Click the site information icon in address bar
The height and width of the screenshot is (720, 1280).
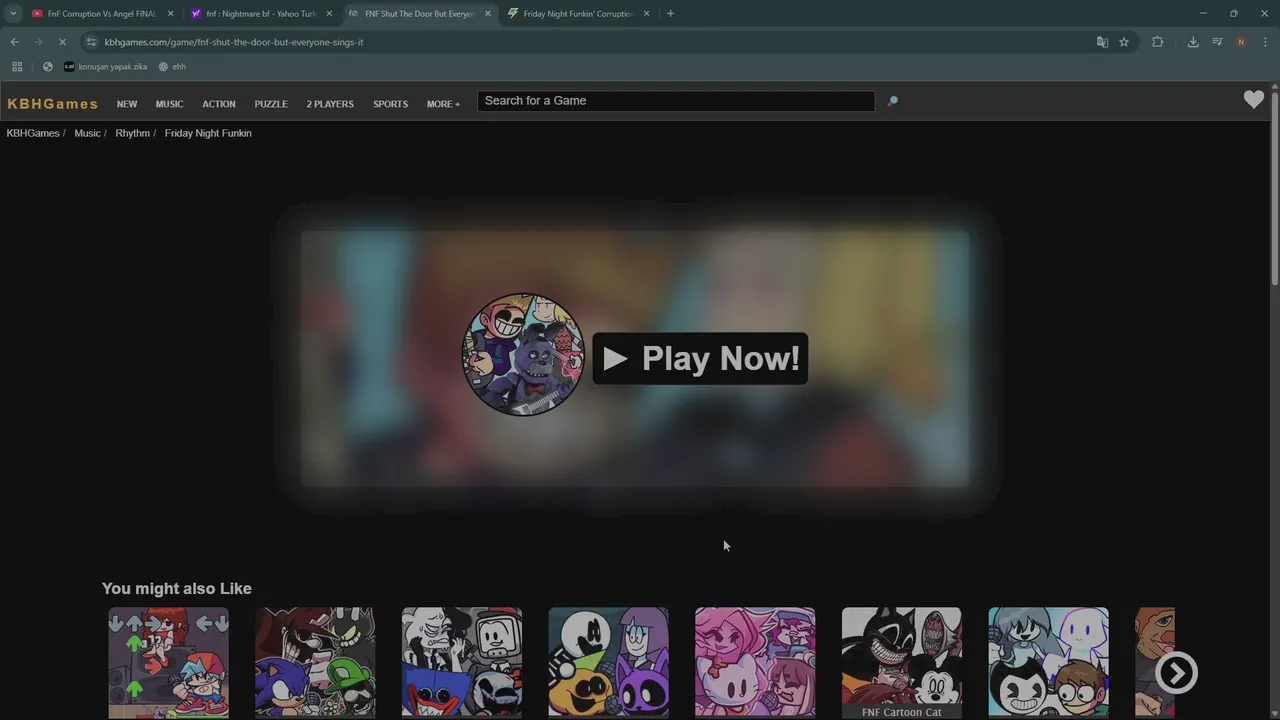coord(91,42)
